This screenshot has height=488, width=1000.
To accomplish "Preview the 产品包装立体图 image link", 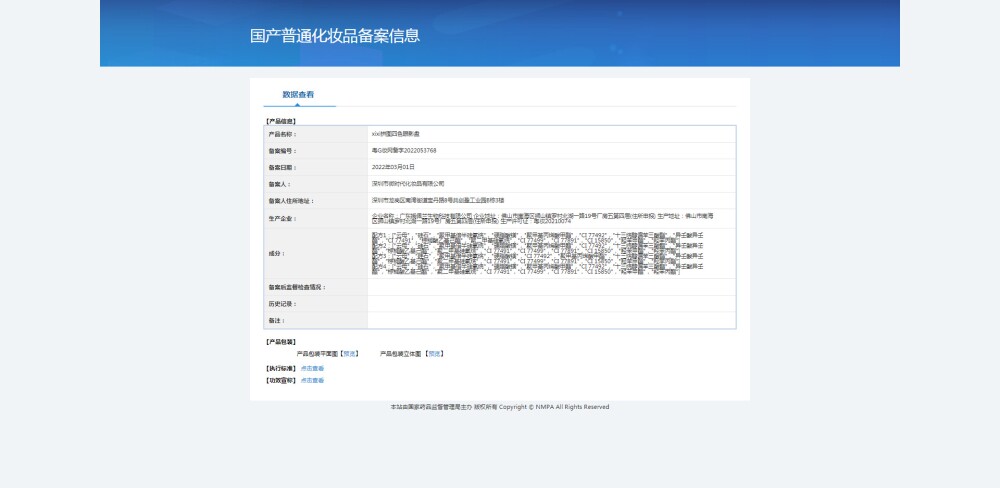I will tap(434, 353).
